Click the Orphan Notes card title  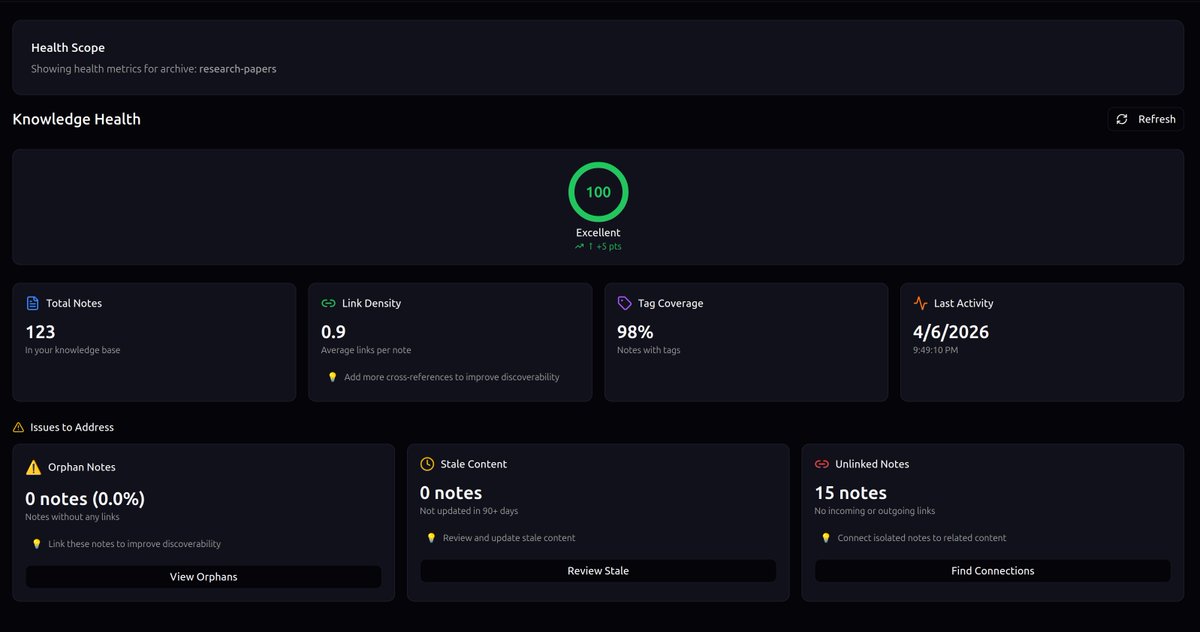(82, 467)
